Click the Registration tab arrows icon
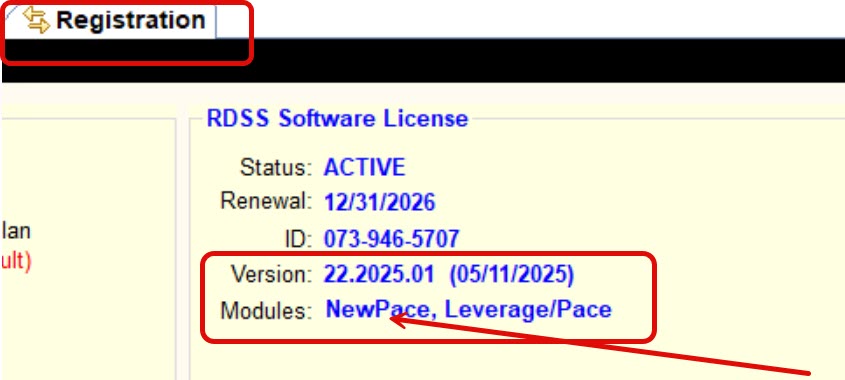The width and height of the screenshot is (845, 380). tap(36, 20)
